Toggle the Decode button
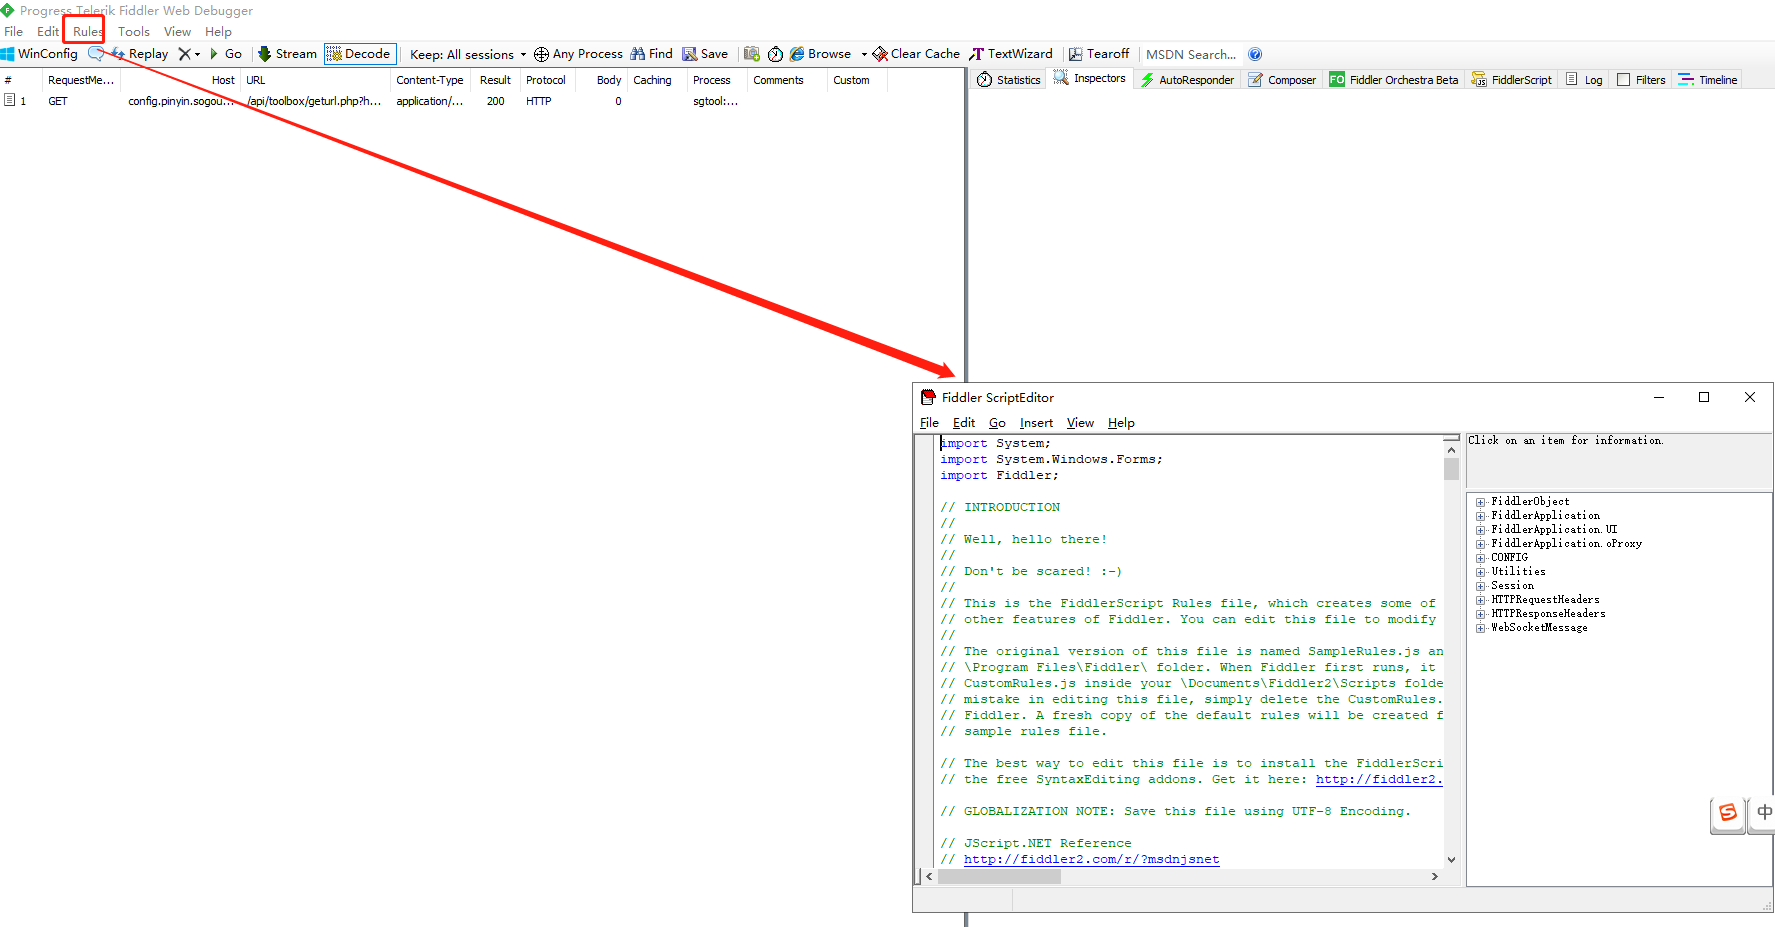 (x=360, y=54)
